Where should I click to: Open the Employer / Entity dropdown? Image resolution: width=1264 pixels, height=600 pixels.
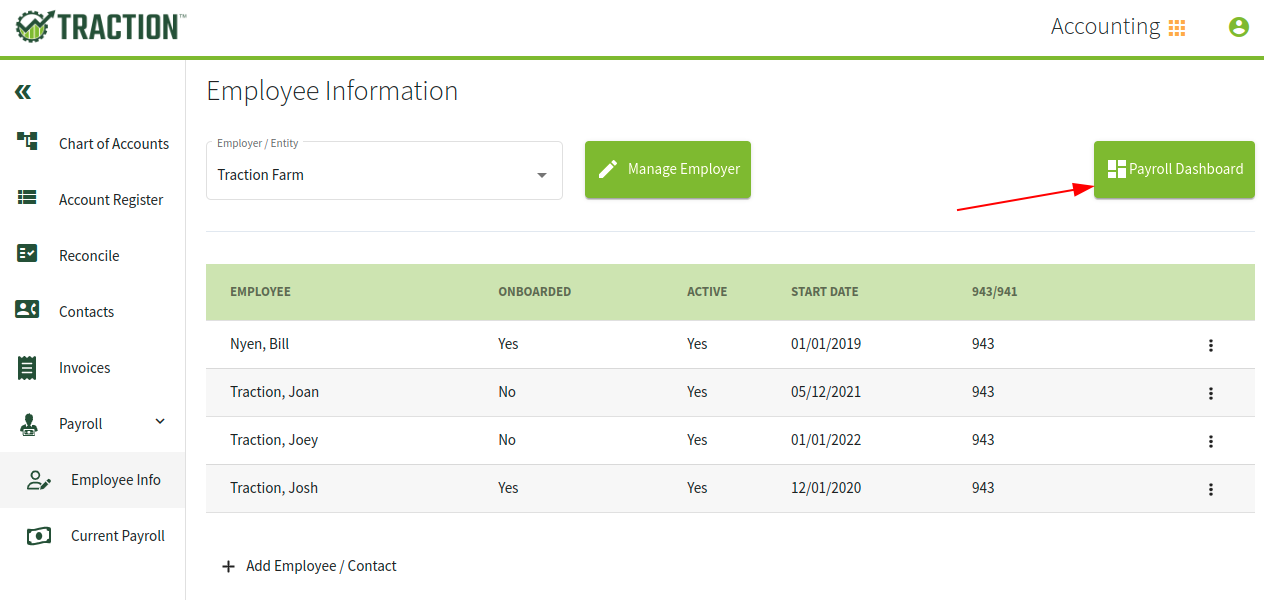click(x=384, y=170)
